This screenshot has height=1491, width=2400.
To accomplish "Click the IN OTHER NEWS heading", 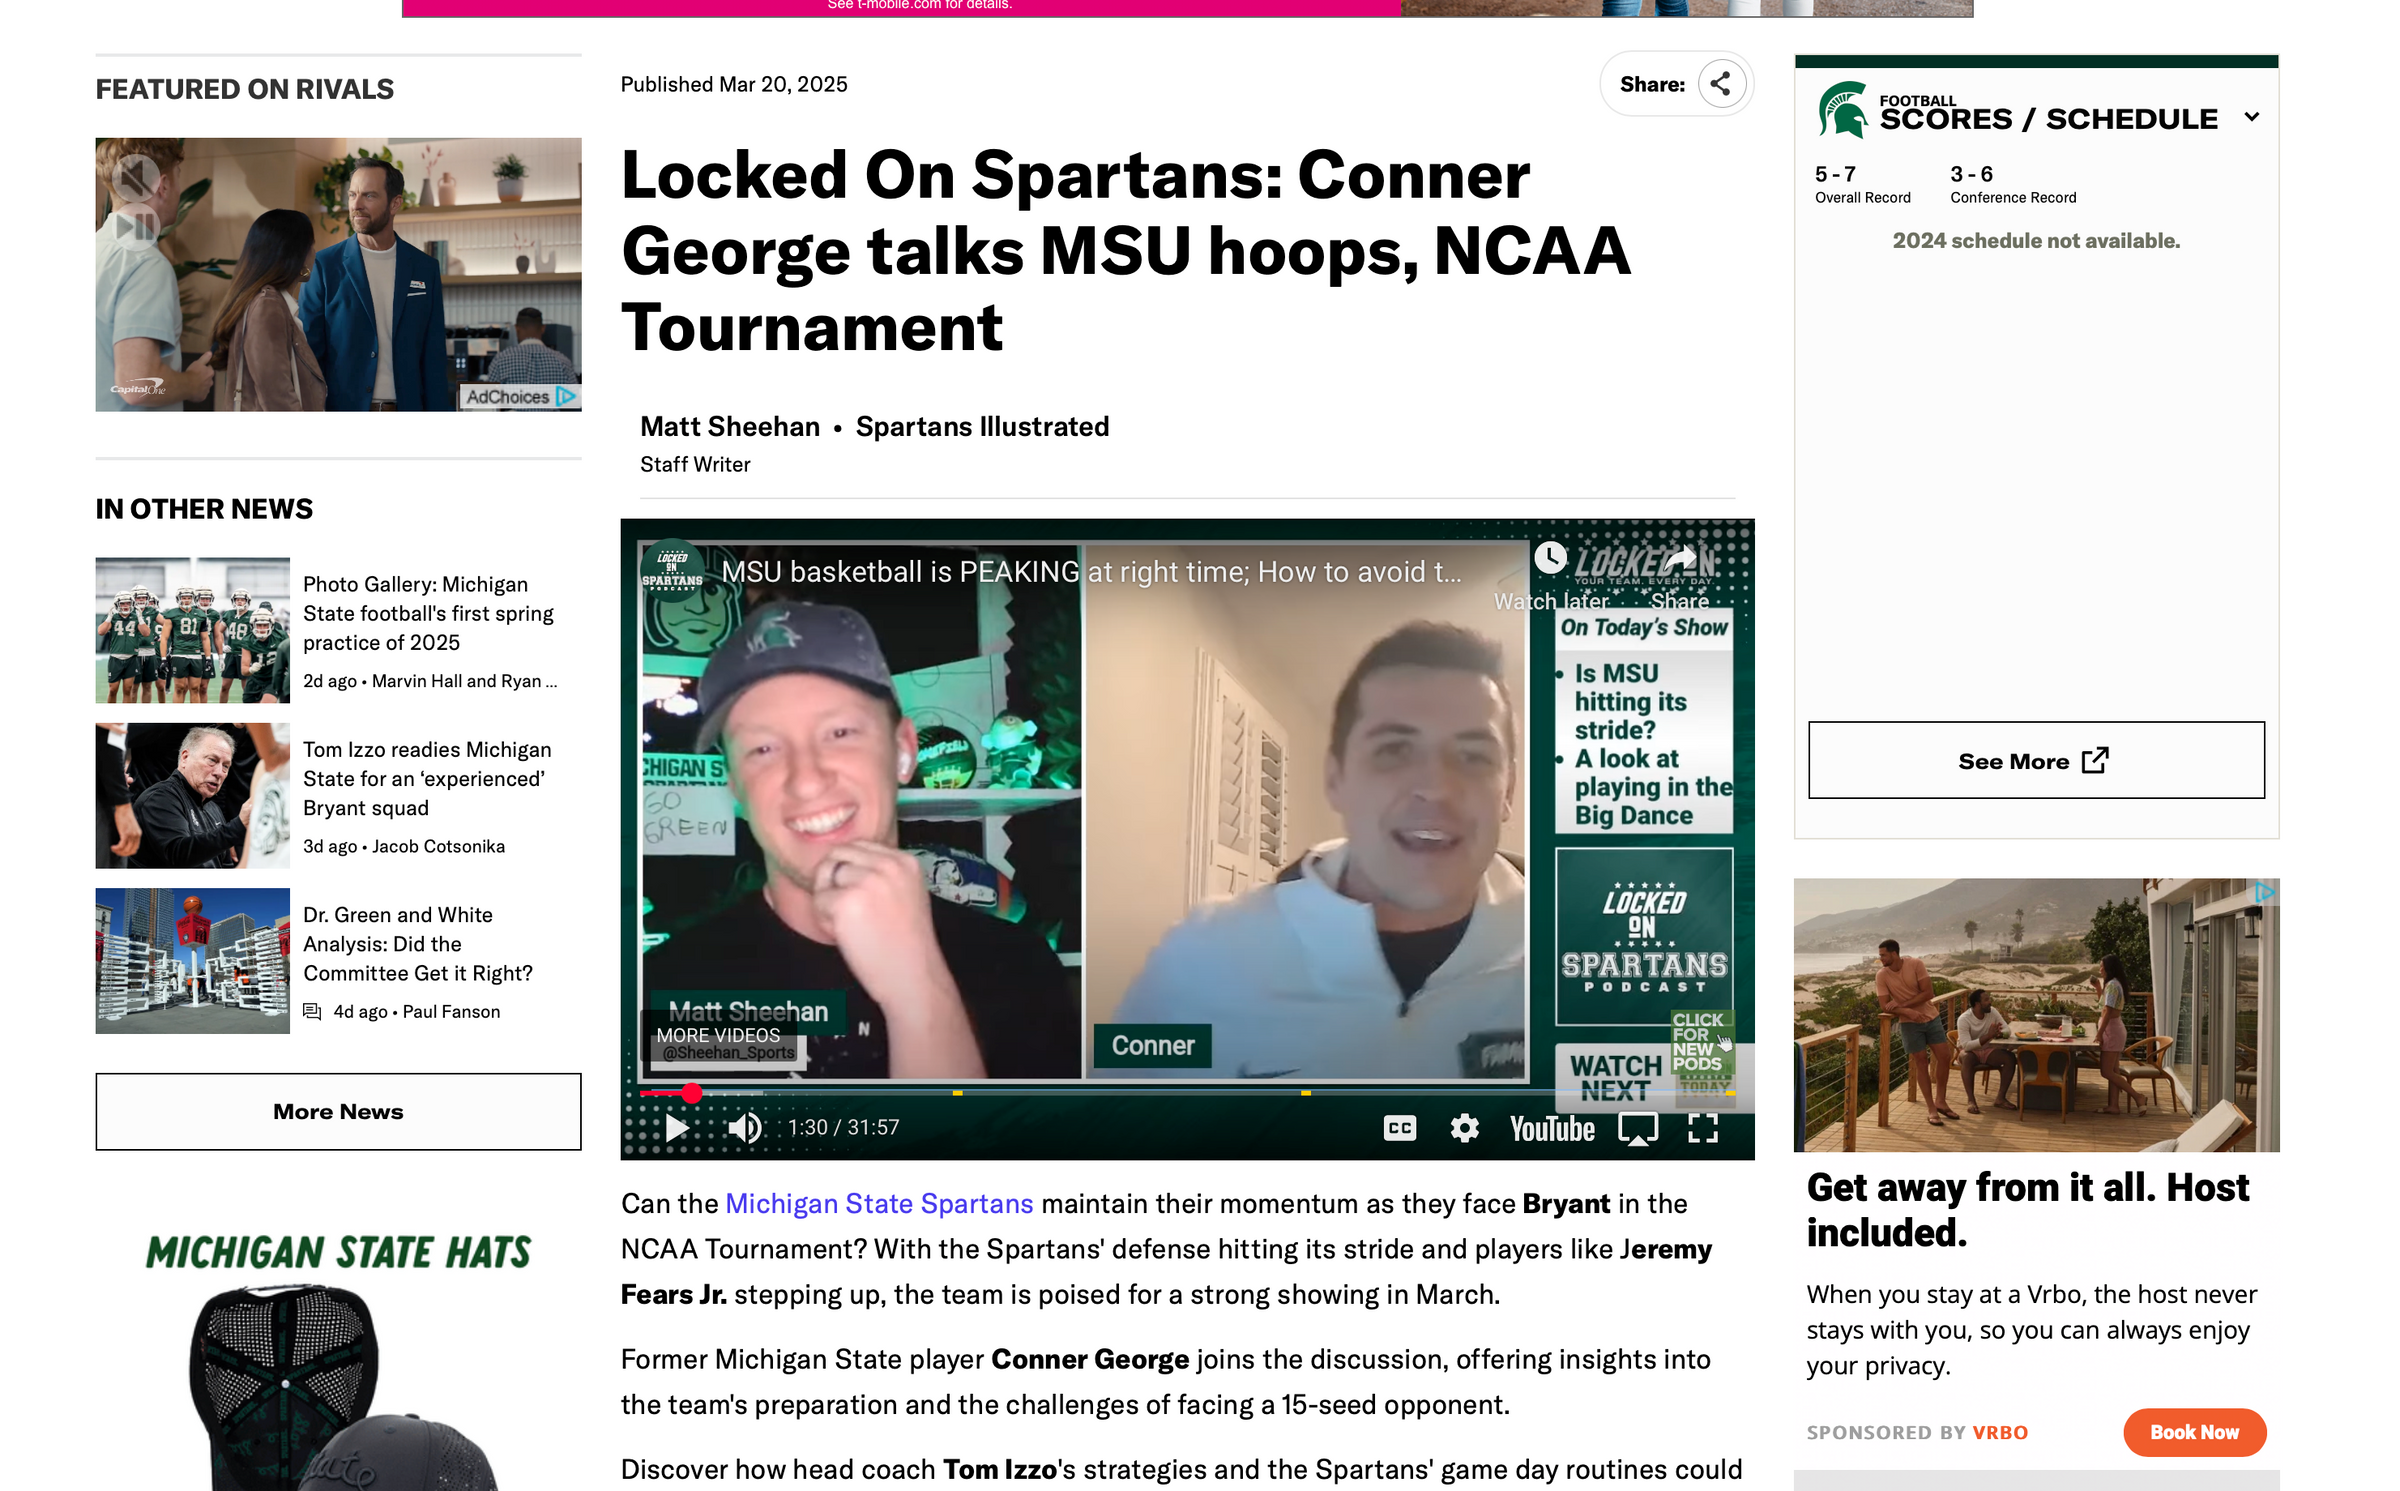I will (203, 509).
